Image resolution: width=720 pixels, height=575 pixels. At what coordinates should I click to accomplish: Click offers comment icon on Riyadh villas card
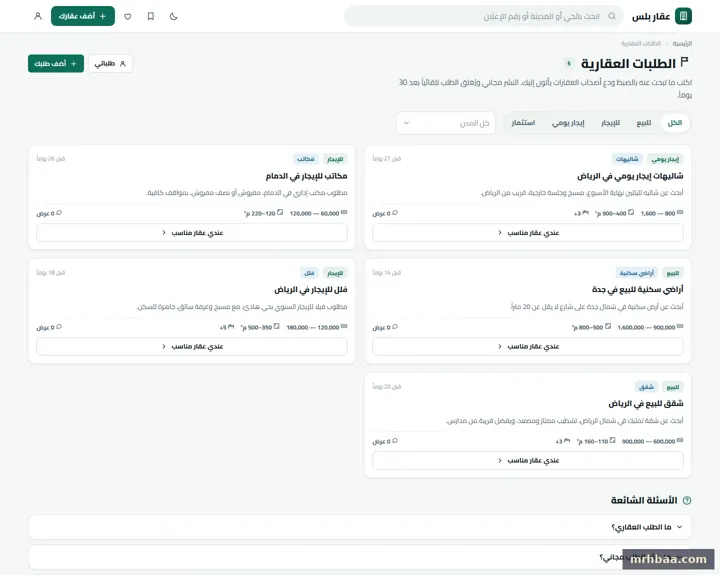coord(59,327)
